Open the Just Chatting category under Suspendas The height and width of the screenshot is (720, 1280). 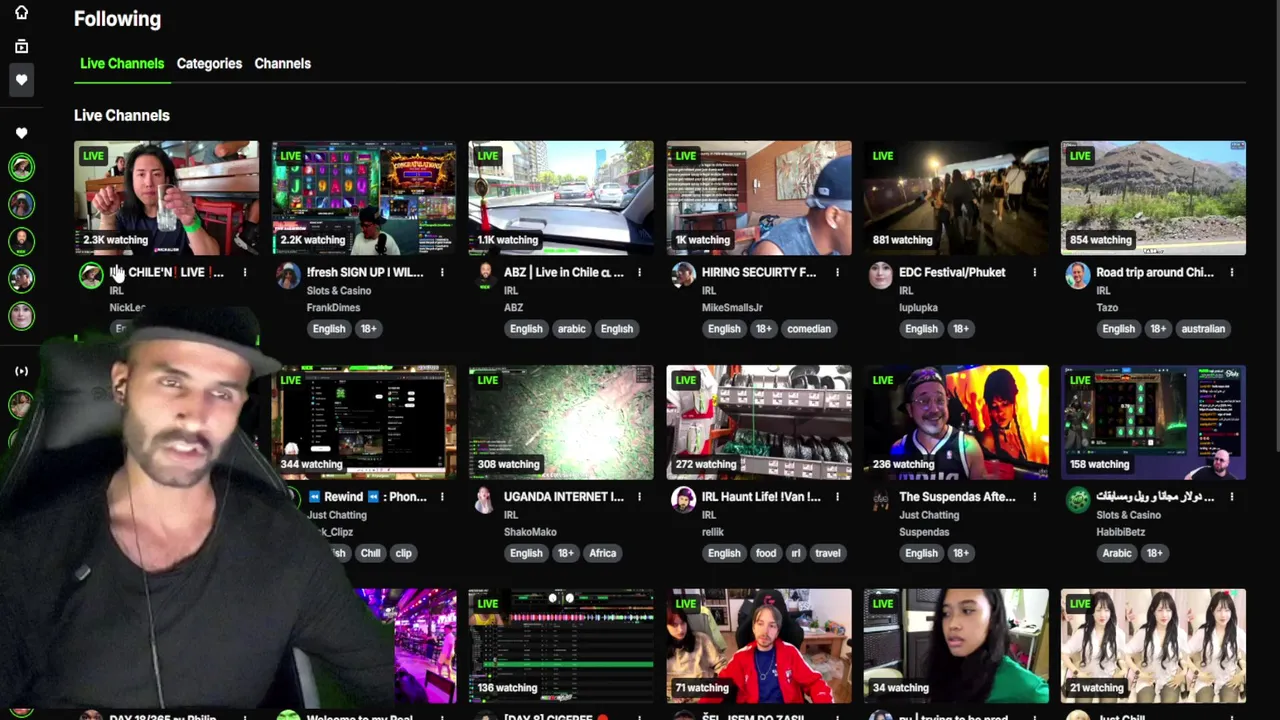(x=929, y=515)
